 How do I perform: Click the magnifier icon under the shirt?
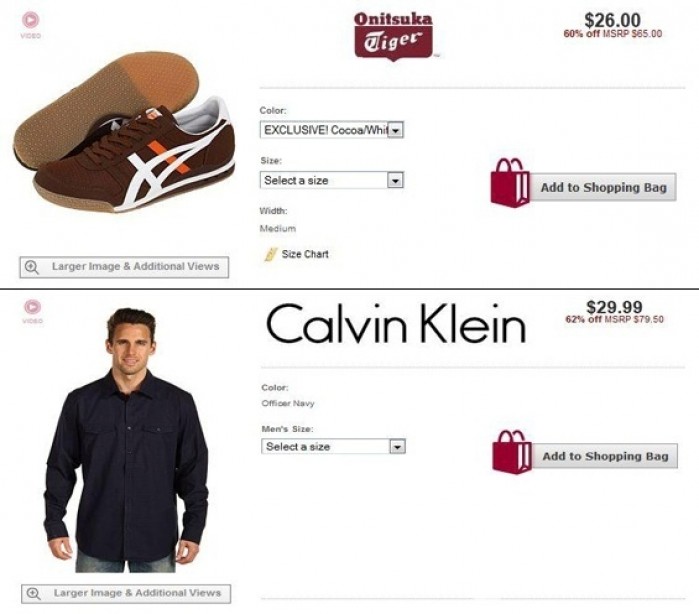33,593
